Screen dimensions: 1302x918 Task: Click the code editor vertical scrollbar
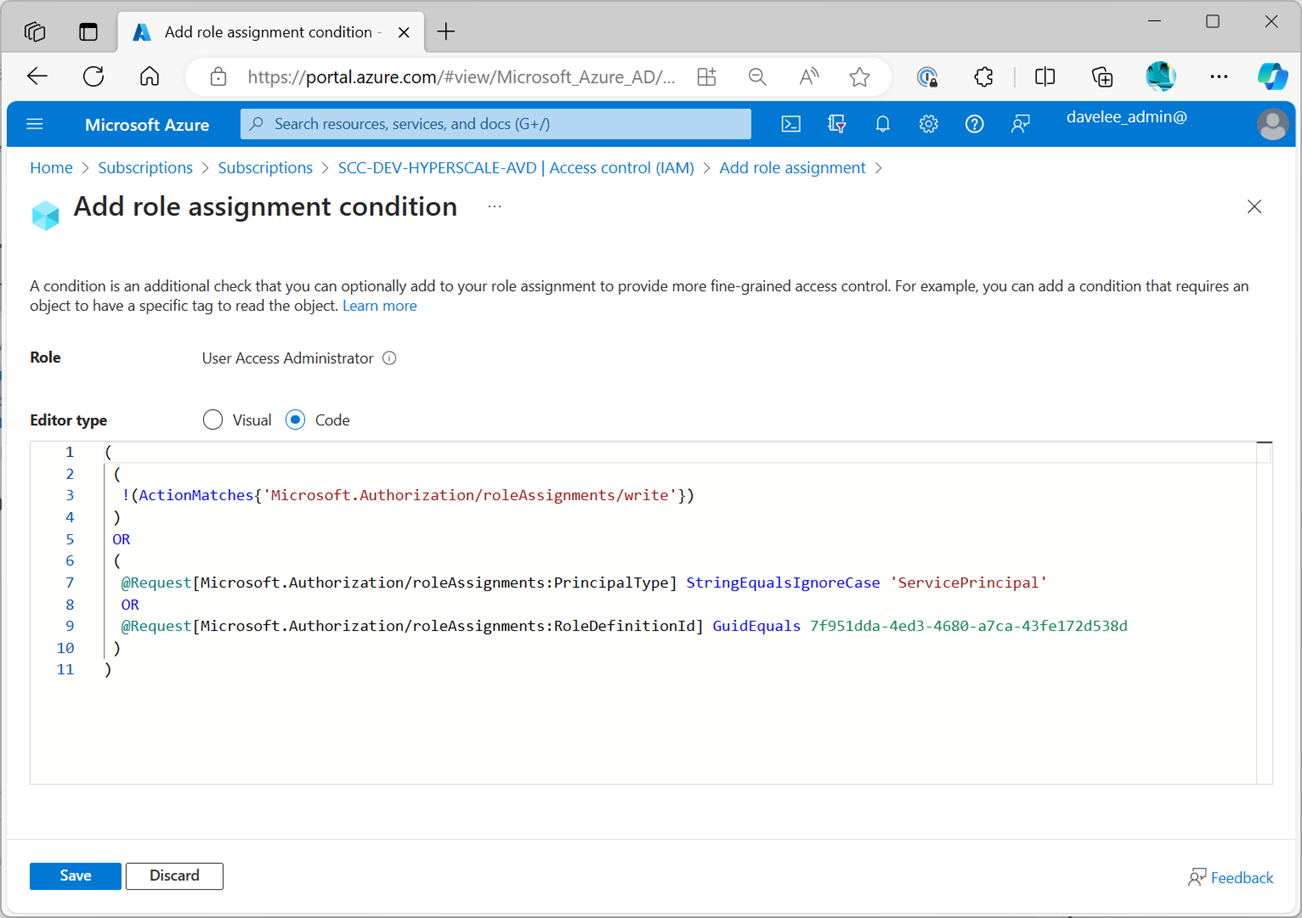pyautogui.click(x=1264, y=610)
